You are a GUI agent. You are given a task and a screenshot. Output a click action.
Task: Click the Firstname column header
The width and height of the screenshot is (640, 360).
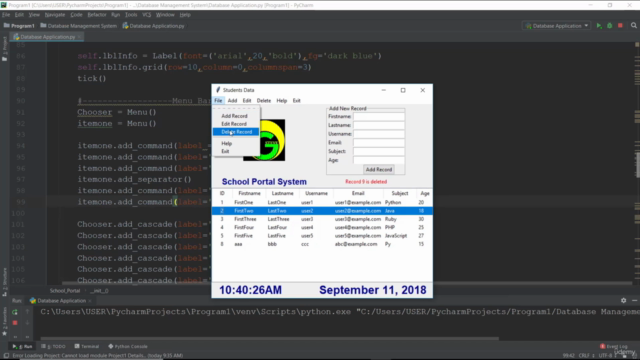tap(249, 193)
